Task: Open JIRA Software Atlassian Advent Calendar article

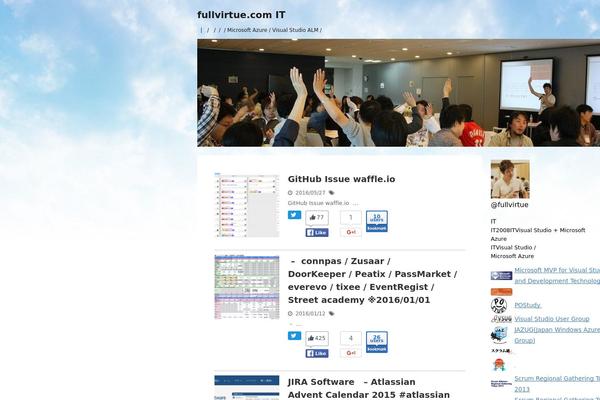Action: [369, 388]
